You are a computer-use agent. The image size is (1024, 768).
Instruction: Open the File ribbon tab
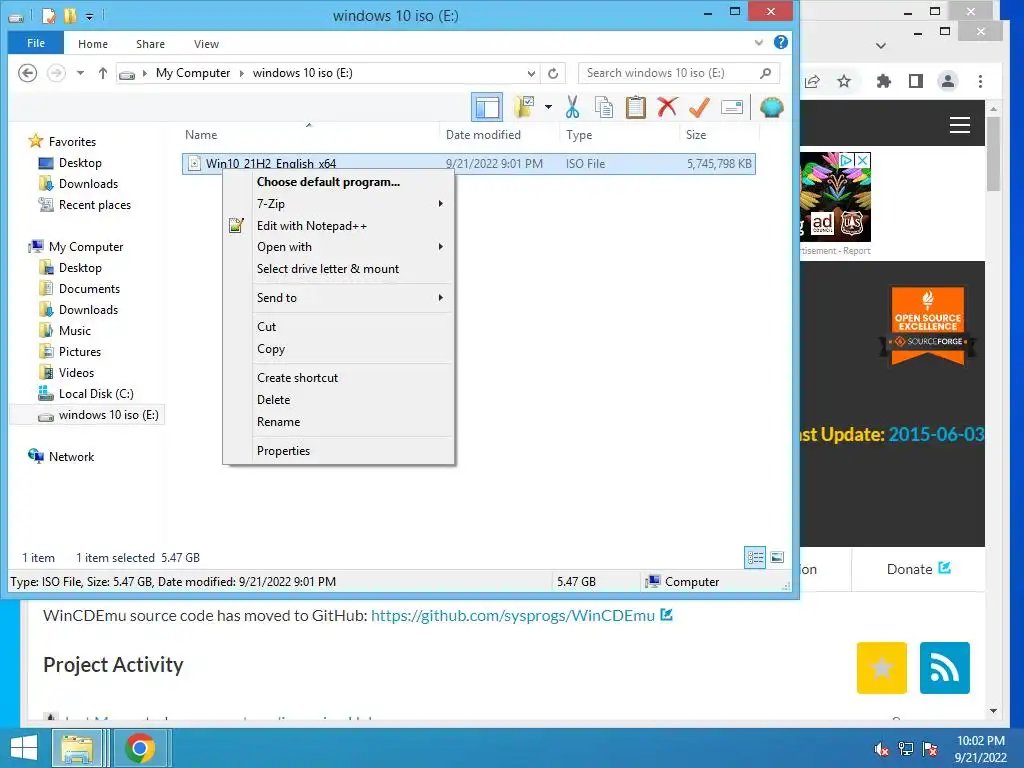pos(36,43)
